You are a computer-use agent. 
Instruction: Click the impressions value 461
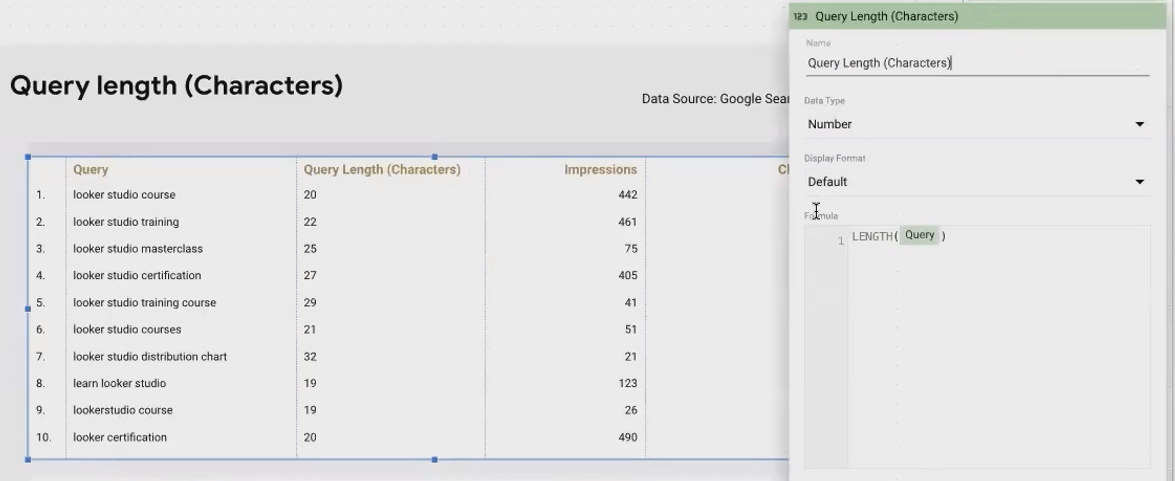[x=627, y=222]
